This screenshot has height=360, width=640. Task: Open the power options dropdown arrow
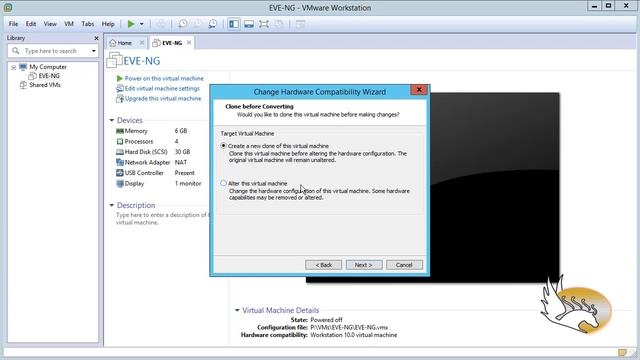click(142, 24)
